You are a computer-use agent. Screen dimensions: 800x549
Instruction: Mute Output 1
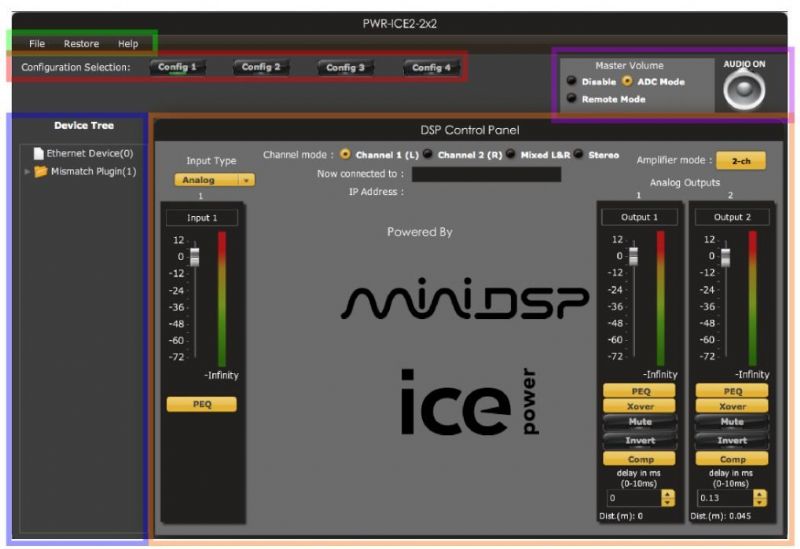point(640,422)
